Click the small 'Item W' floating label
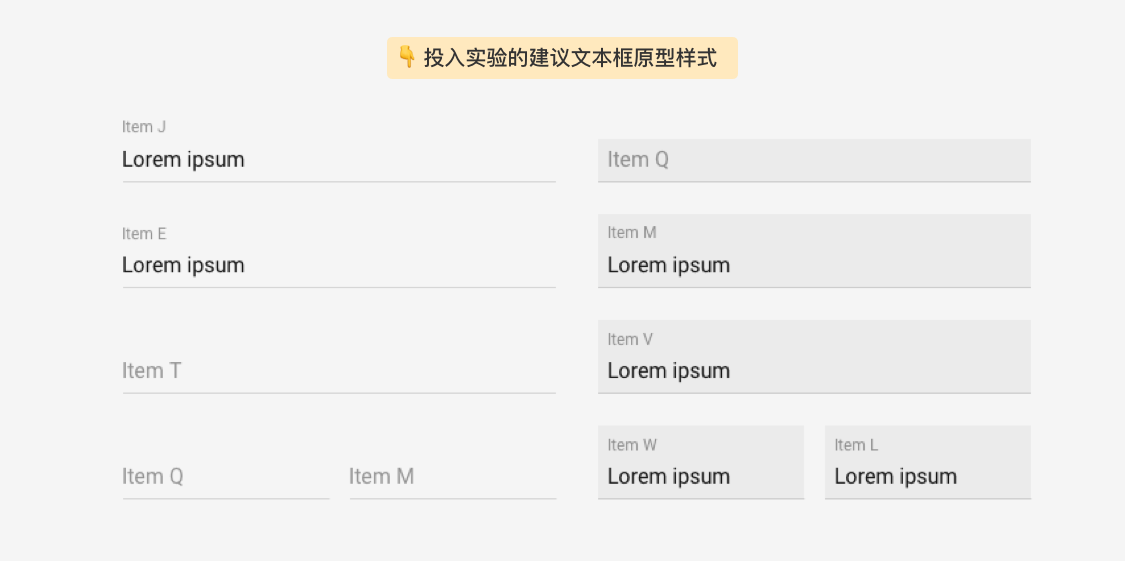The image size is (1125, 561). (x=632, y=445)
